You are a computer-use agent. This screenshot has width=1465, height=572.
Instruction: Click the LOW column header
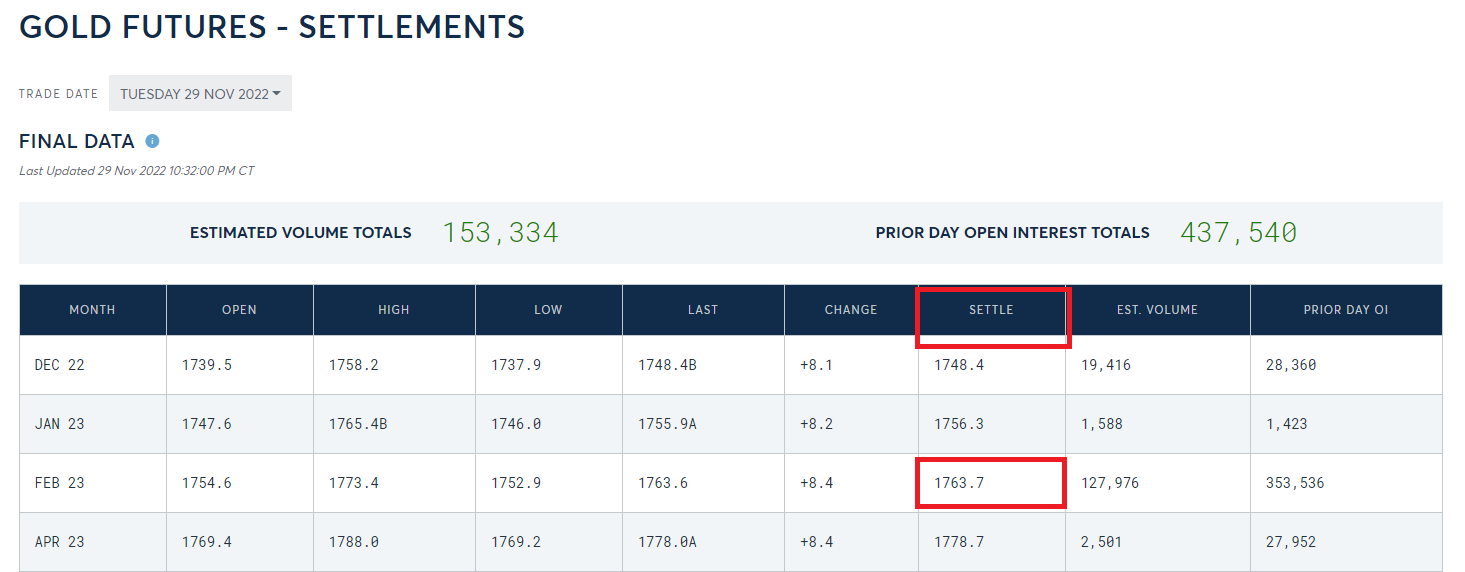pos(548,310)
